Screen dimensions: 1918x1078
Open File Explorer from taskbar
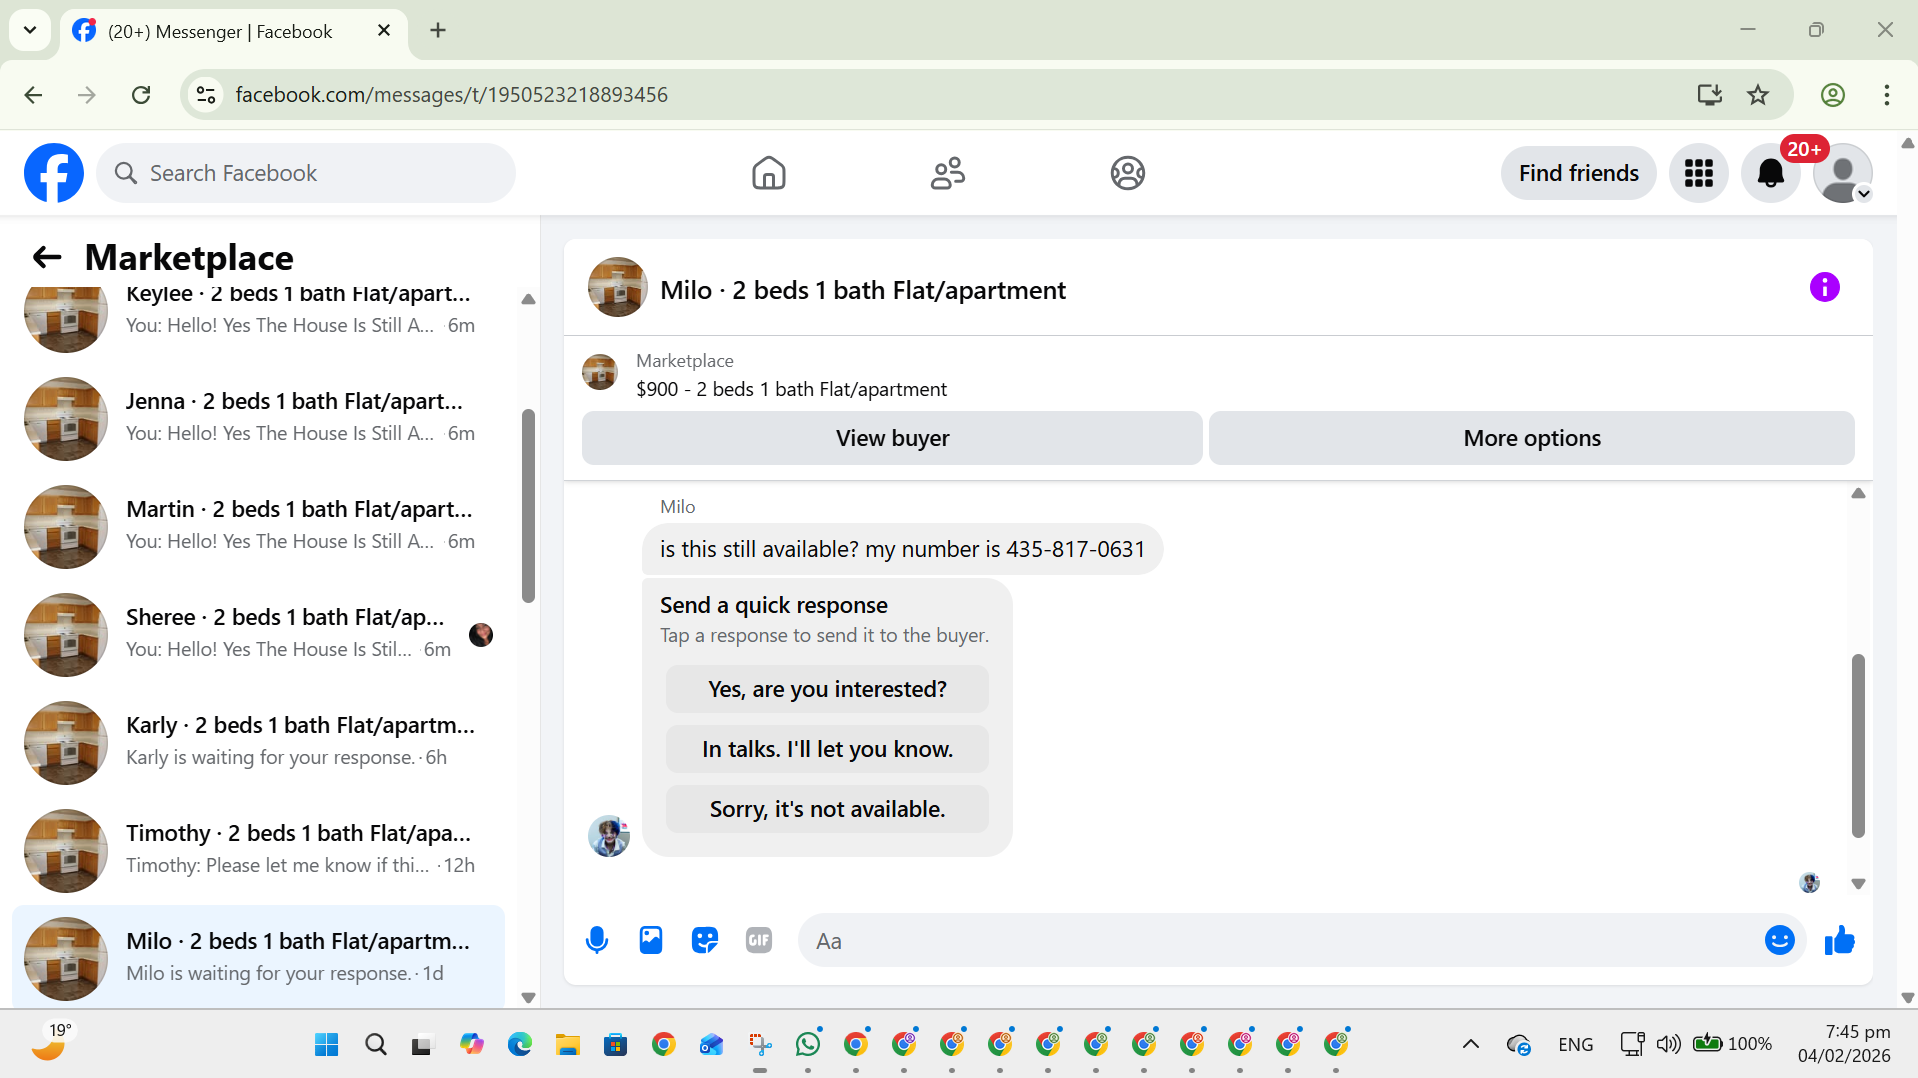coord(567,1045)
